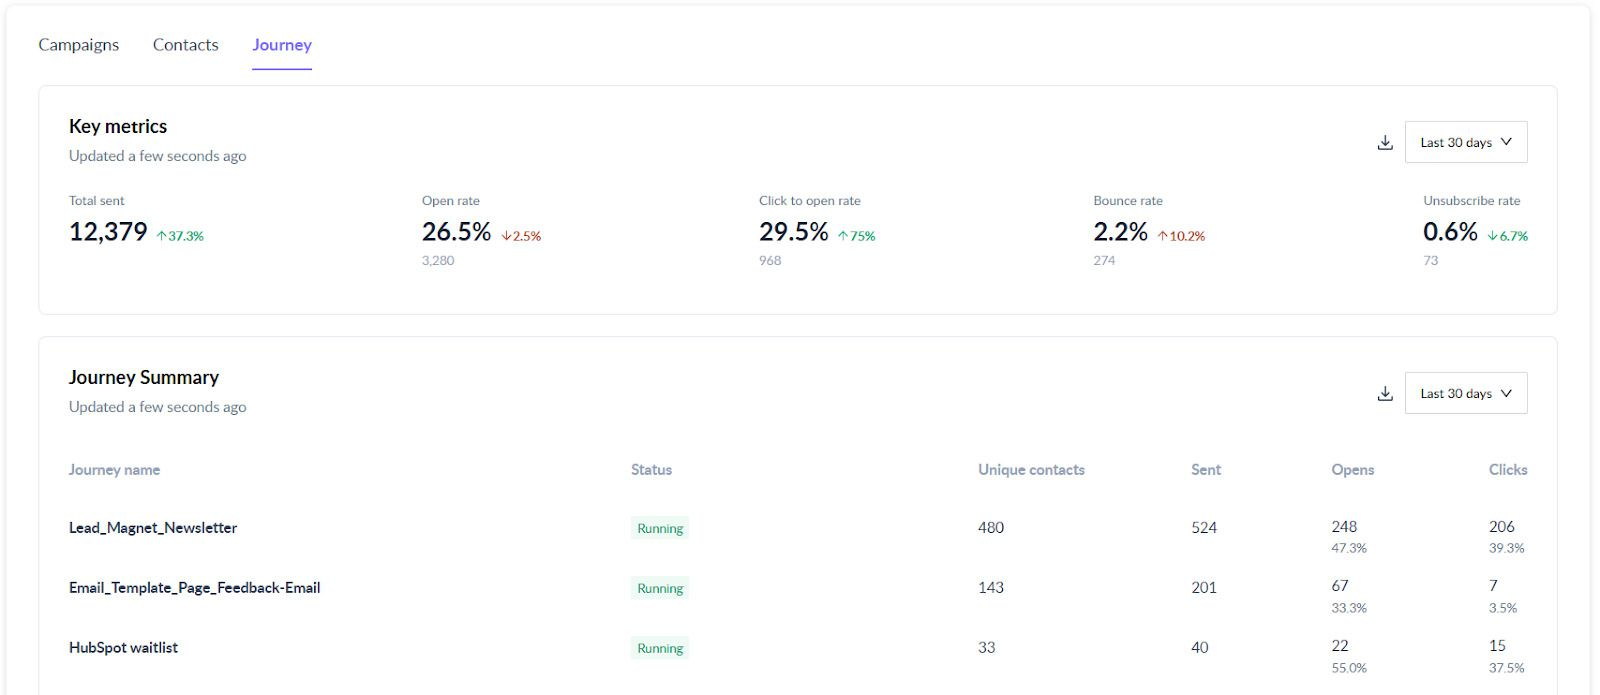
Task: Click the red up arrow beside 10.2%
Action: click(1163, 236)
